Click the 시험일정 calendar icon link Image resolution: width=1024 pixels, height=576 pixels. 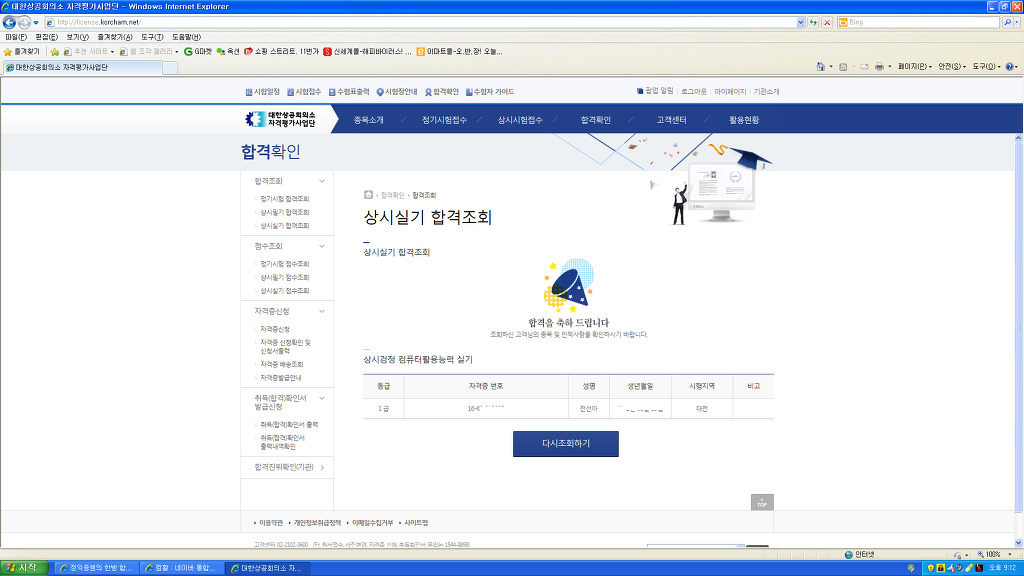(x=263, y=92)
